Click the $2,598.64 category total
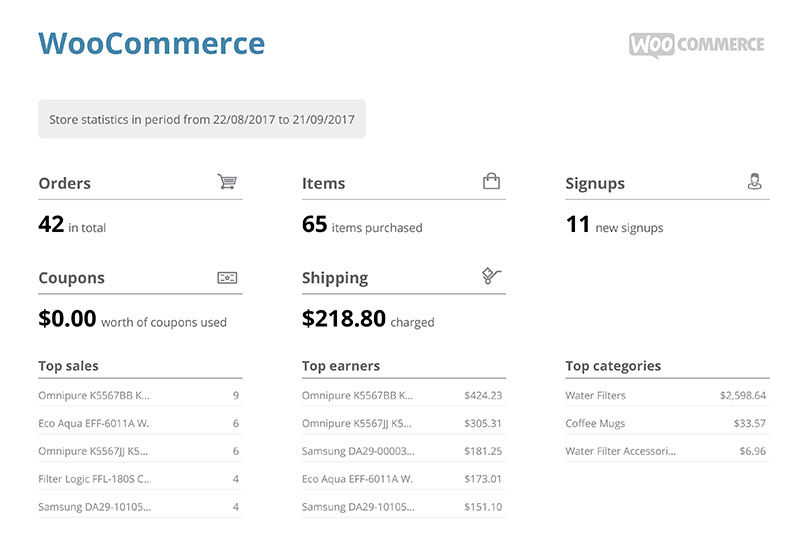The height and width of the screenshot is (538, 800). (743, 395)
